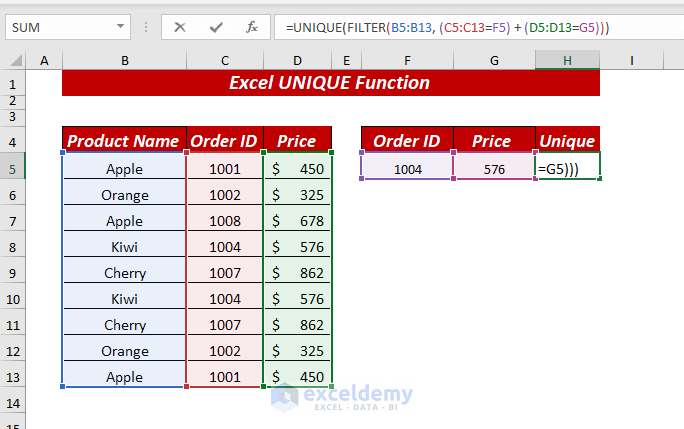This screenshot has width=684, height=429.
Task: Select price $ 450 in row 13
Action: pos(298,374)
